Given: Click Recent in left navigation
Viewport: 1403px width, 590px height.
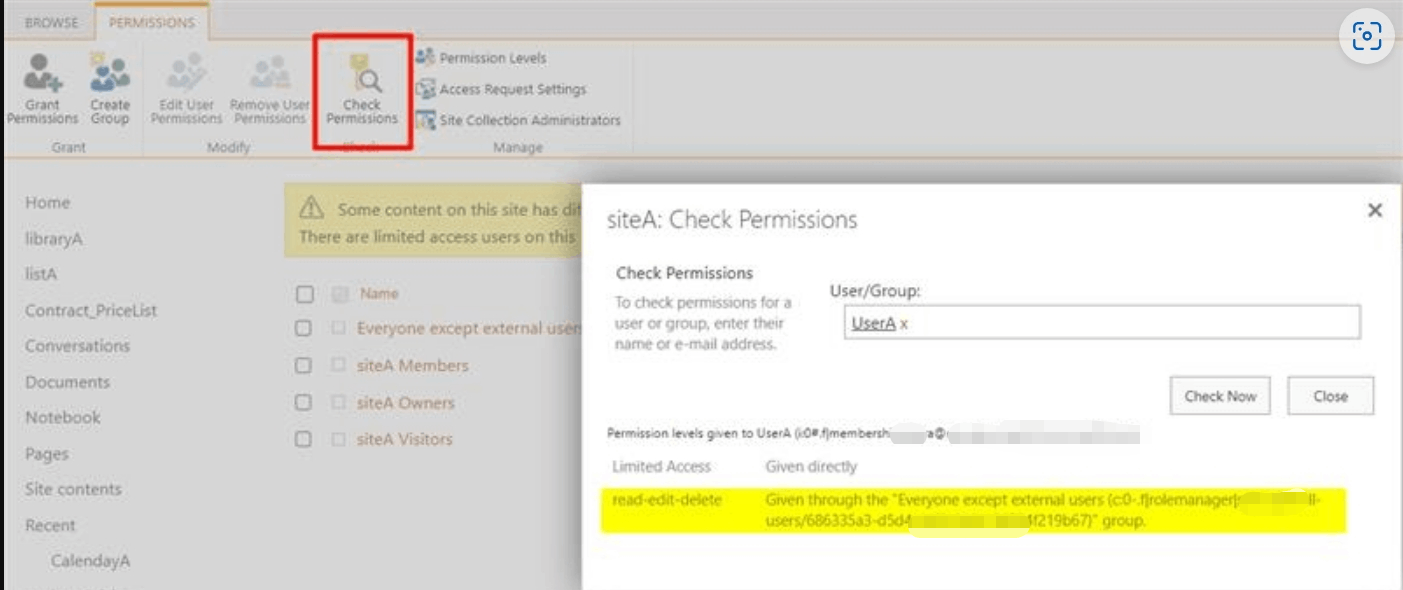Looking at the screenshot, I should click(x=50, y=525).
